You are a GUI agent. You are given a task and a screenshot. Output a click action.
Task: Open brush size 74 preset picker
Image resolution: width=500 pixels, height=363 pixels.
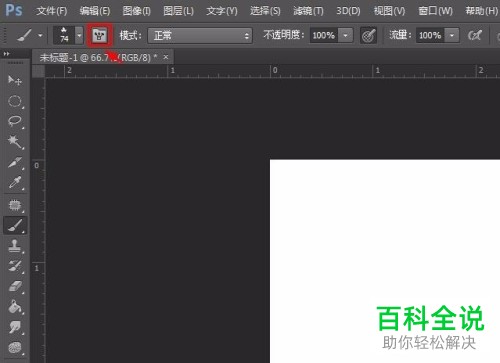pyautogui.click(x=64, y=35)
